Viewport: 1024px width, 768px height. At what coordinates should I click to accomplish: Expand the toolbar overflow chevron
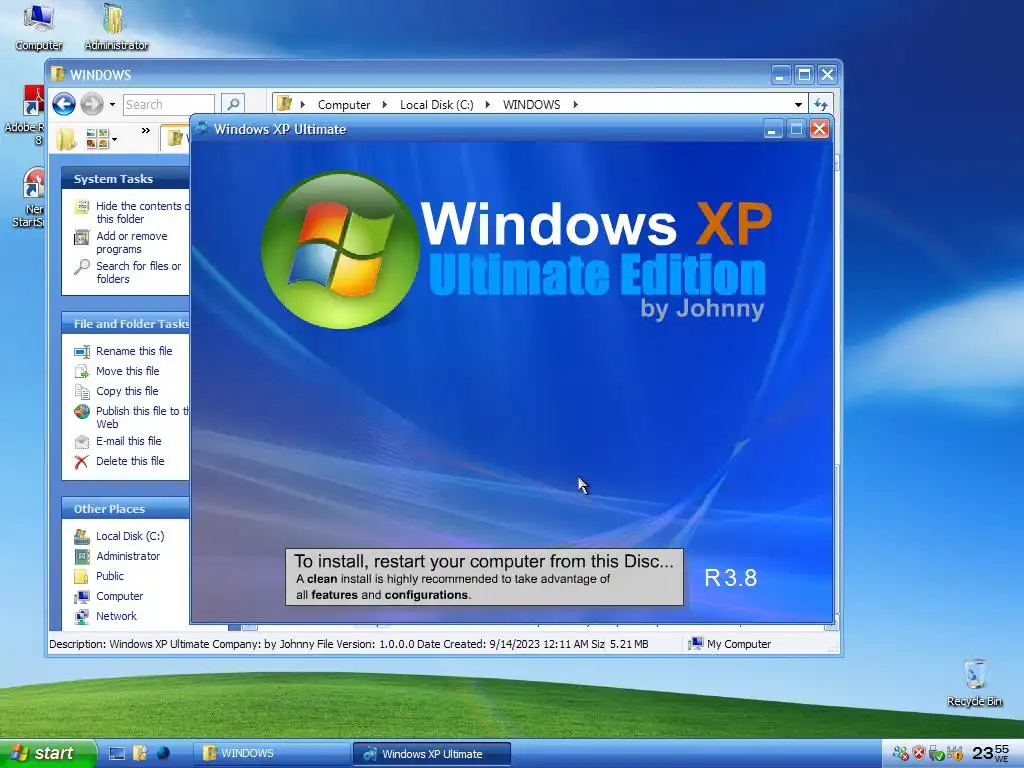[146, 131]
